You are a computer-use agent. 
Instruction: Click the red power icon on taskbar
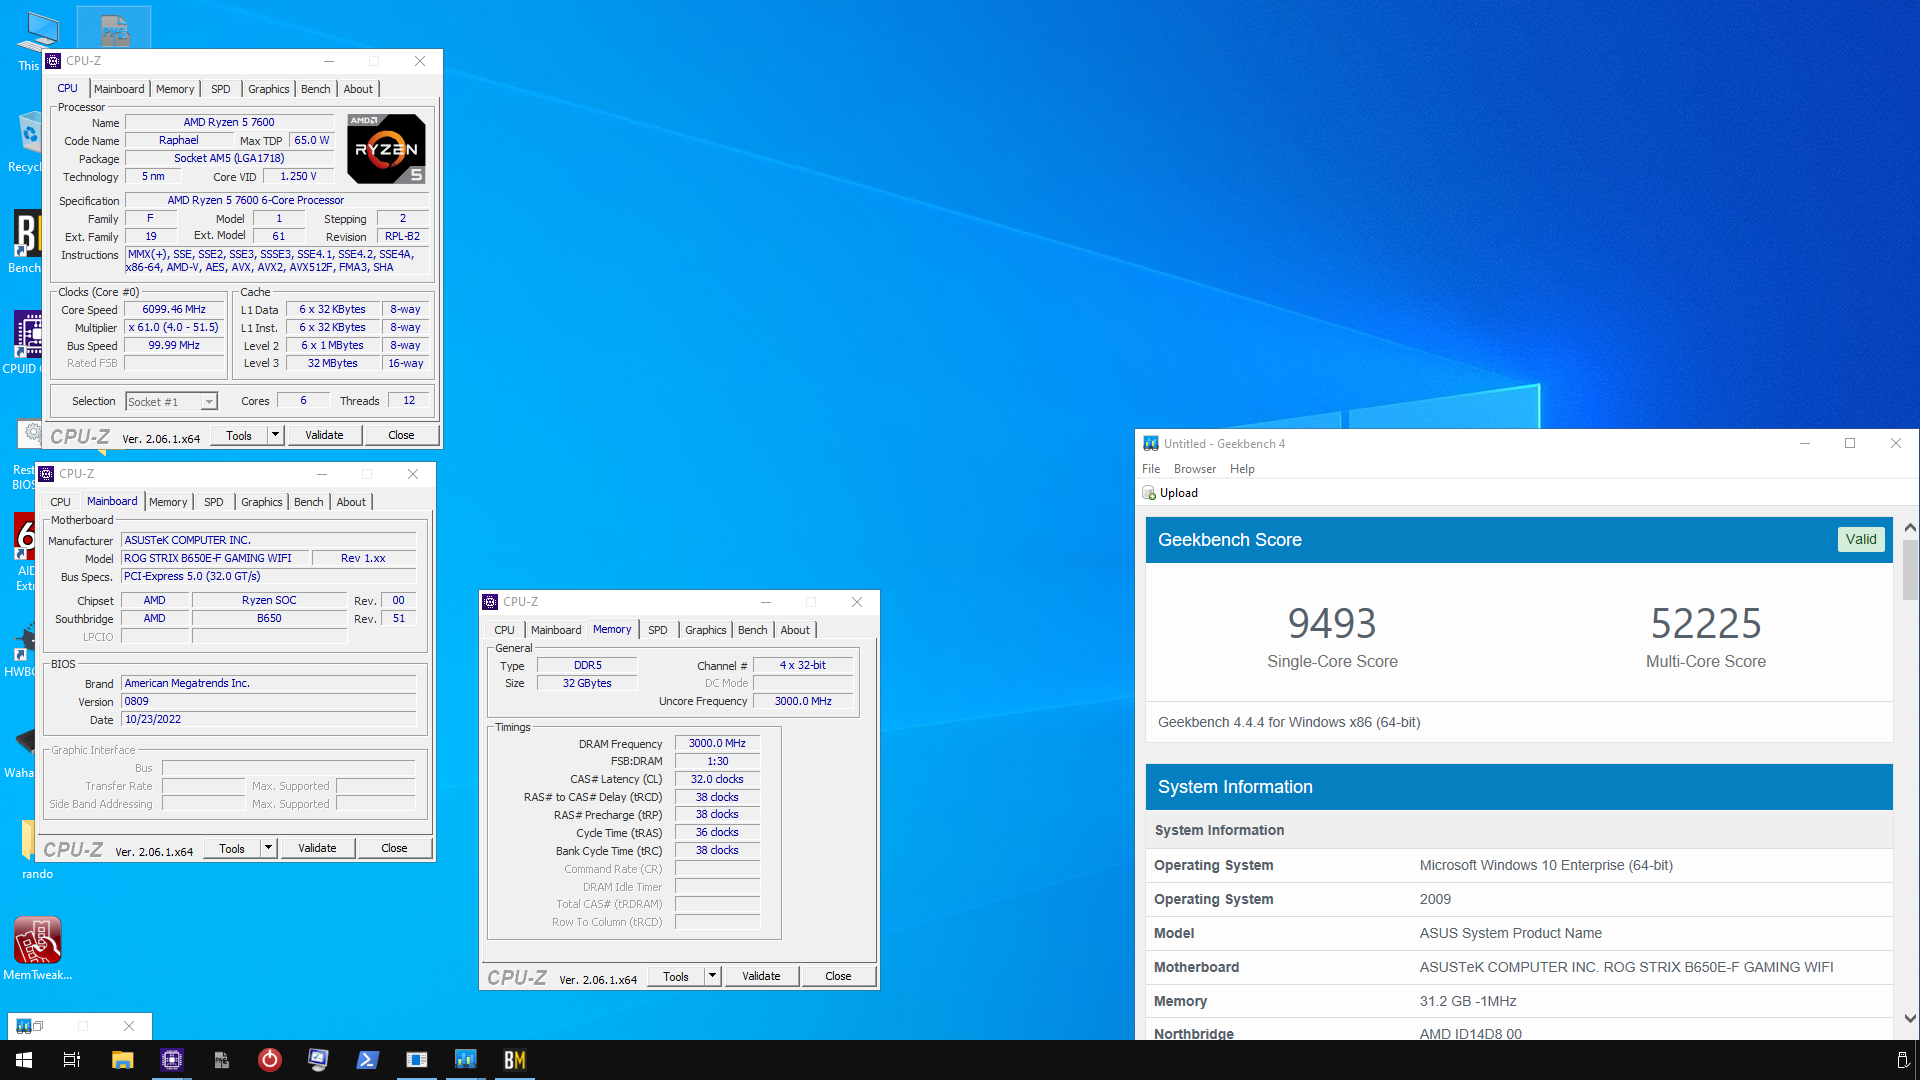point(270,1060)
